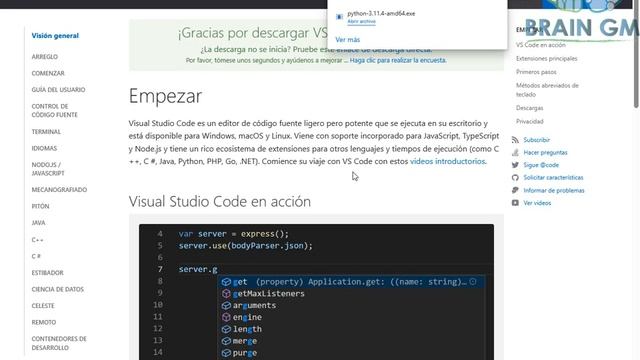This screenshot has width=640, height=360.
Task: Open the videos introductorios link
Action: [447, 161]
